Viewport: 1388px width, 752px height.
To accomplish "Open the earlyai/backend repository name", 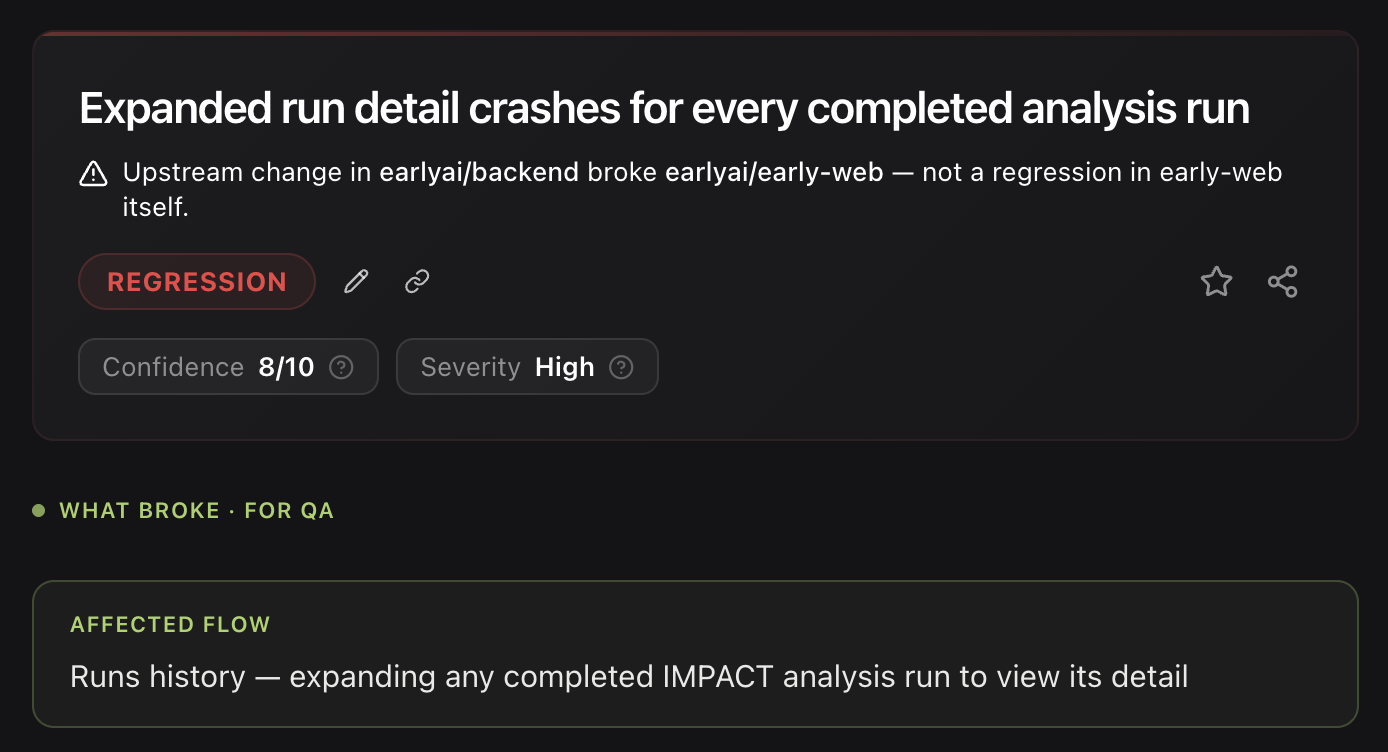I will [x=479, y=172].
